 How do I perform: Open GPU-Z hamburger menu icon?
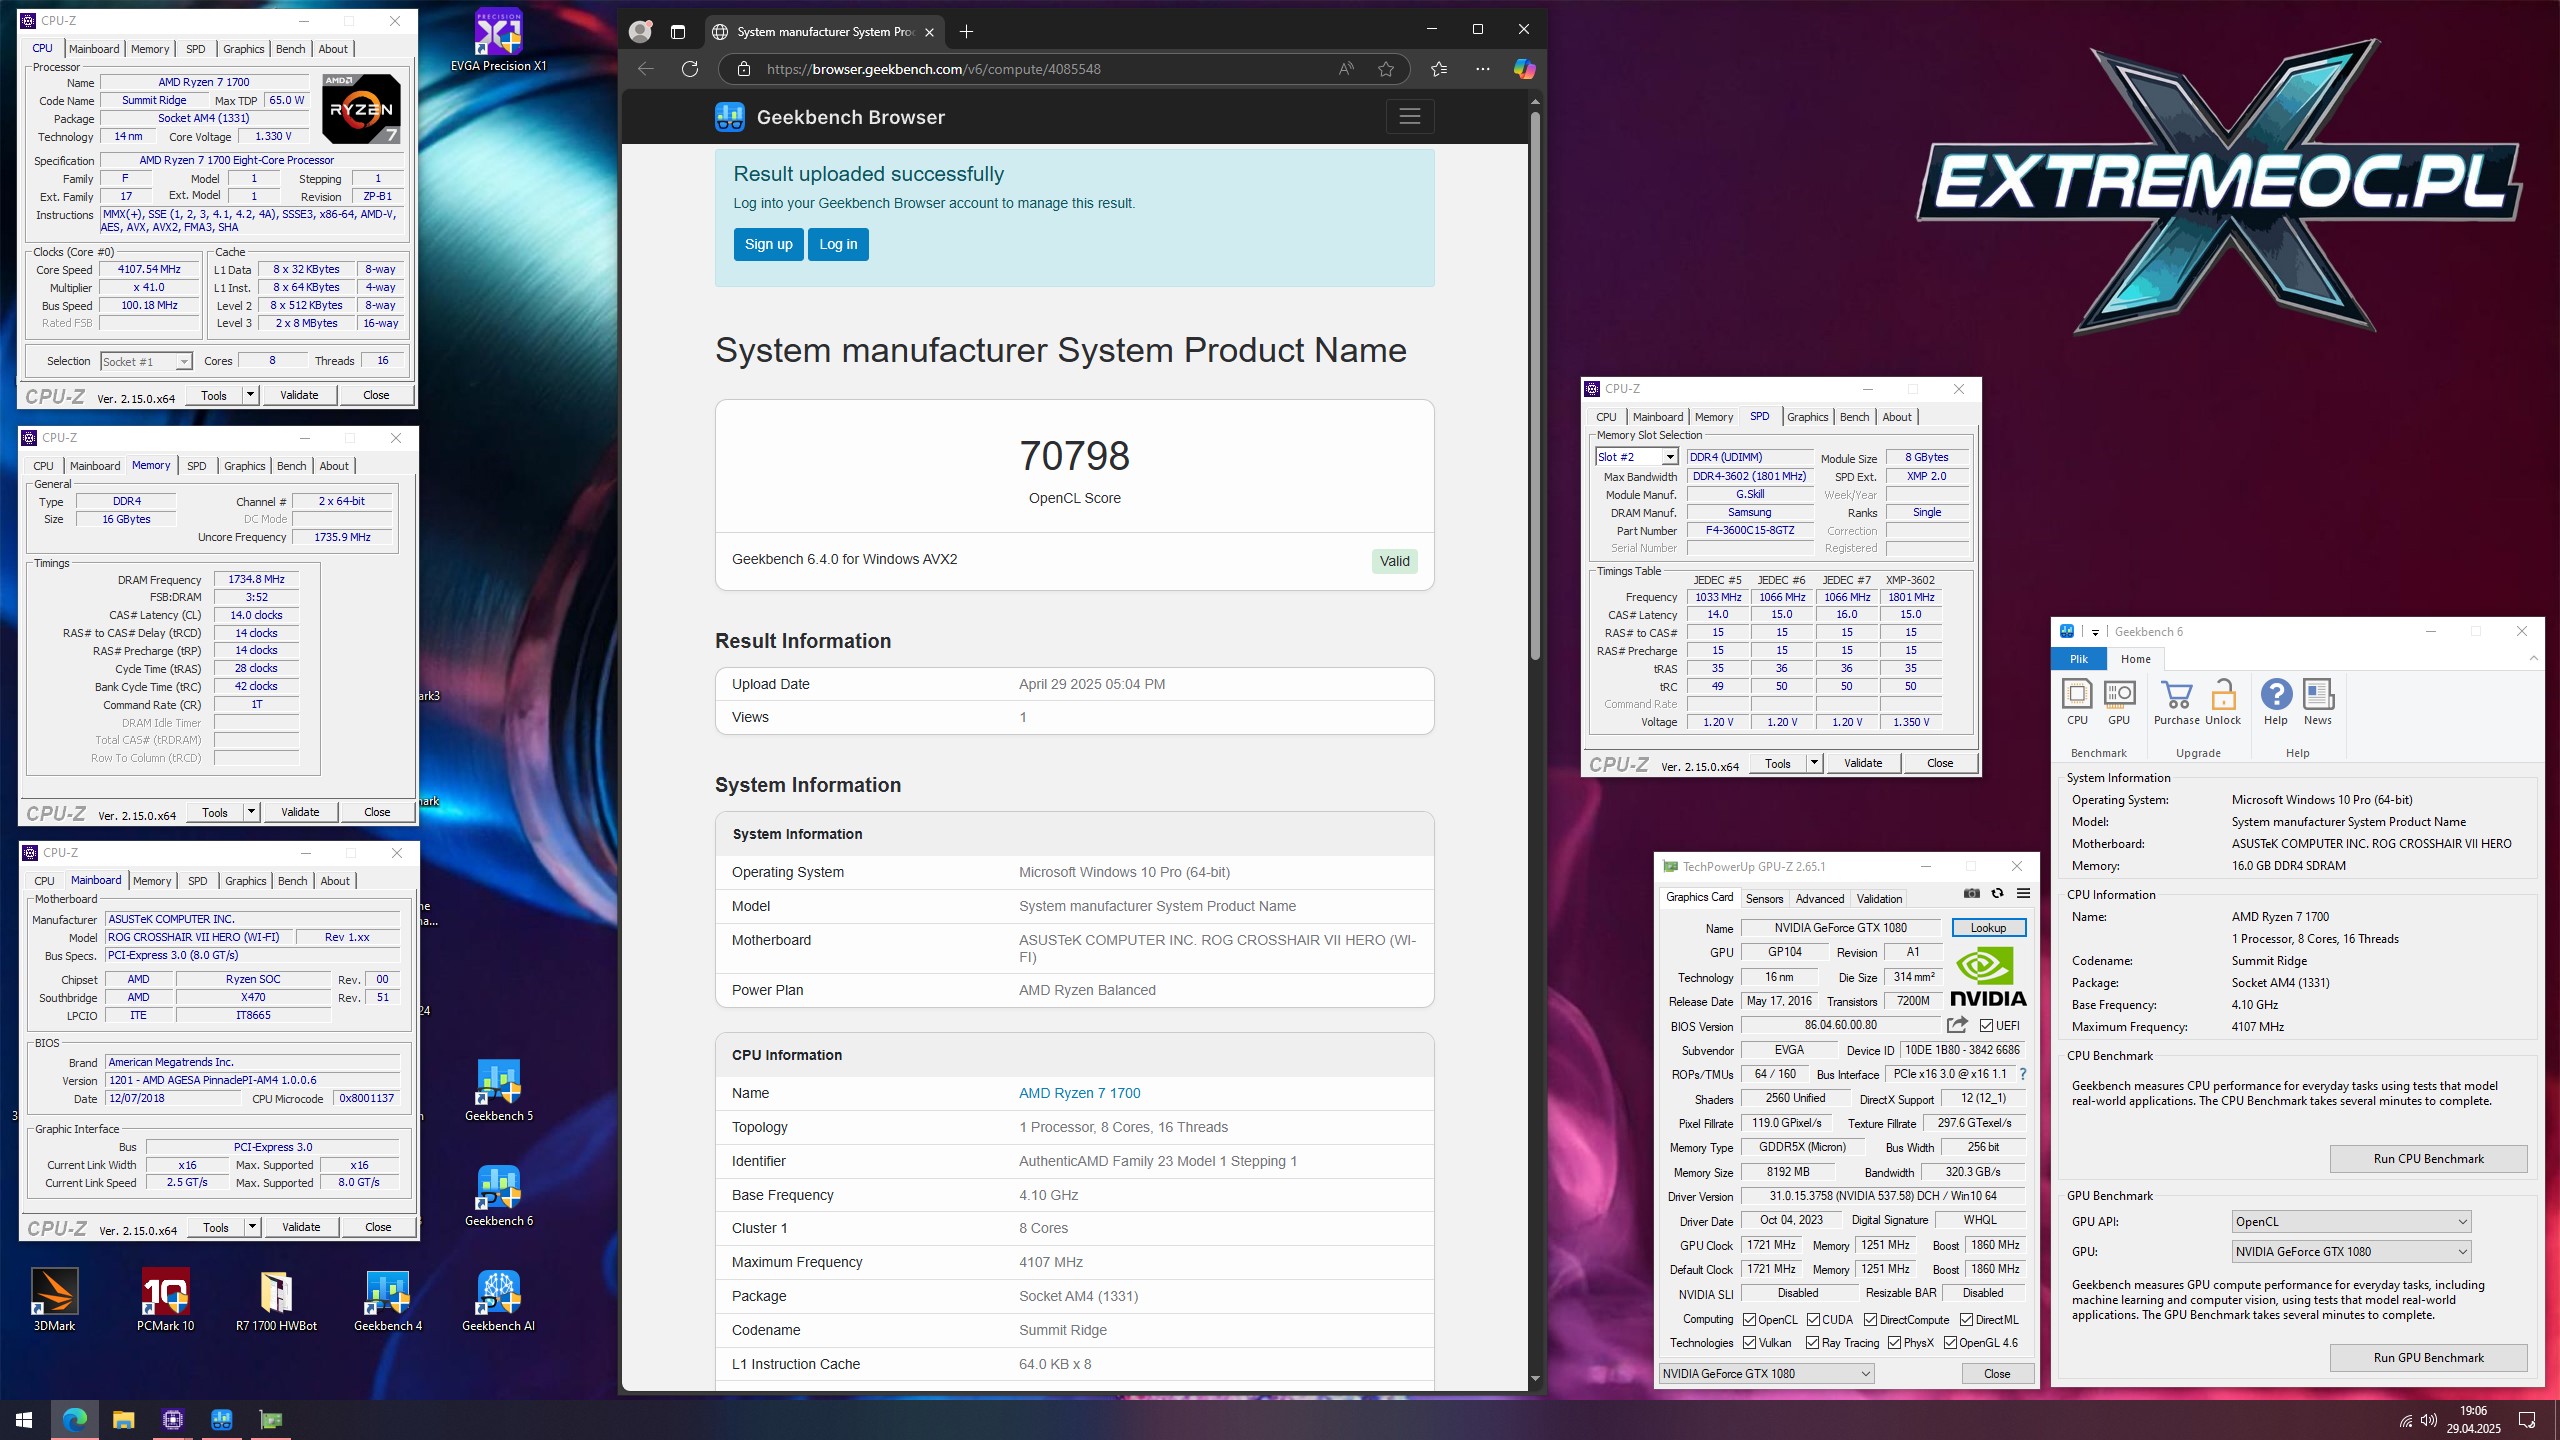(x=2023, y=893)
